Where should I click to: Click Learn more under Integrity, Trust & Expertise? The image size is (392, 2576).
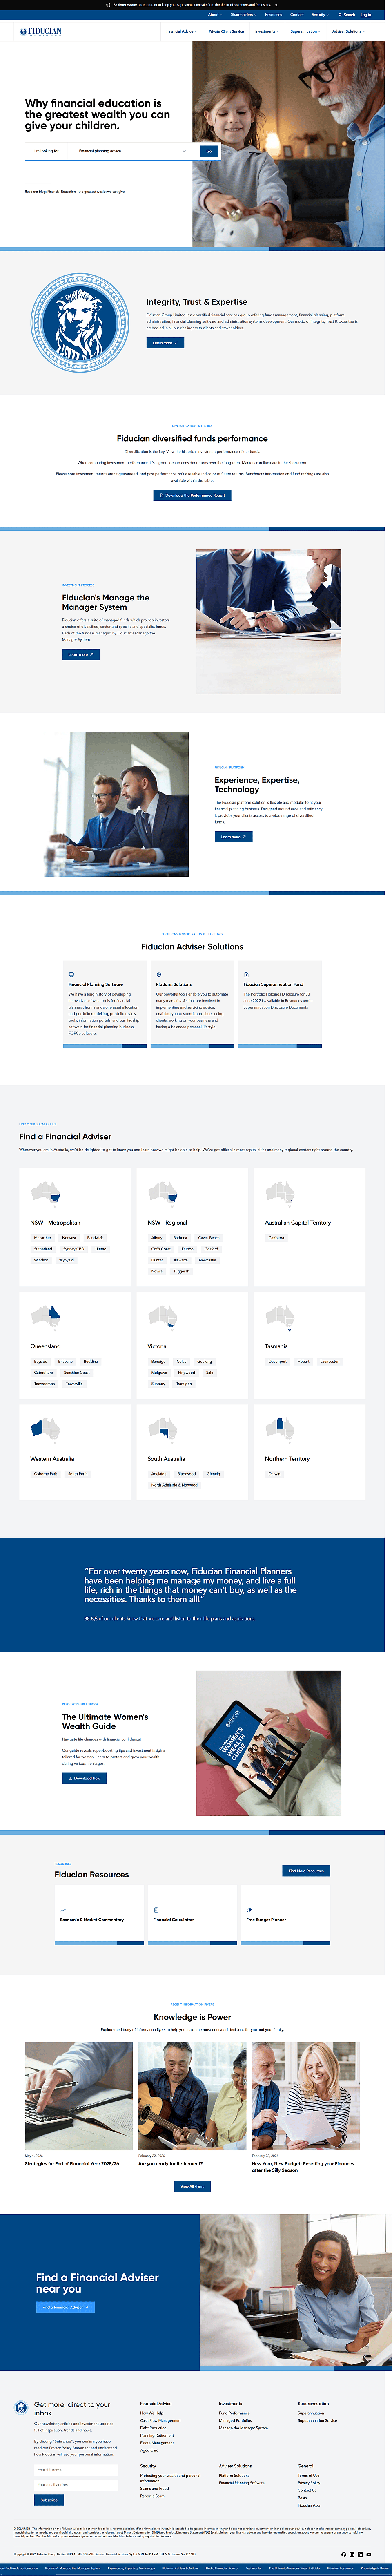(165, 343)
